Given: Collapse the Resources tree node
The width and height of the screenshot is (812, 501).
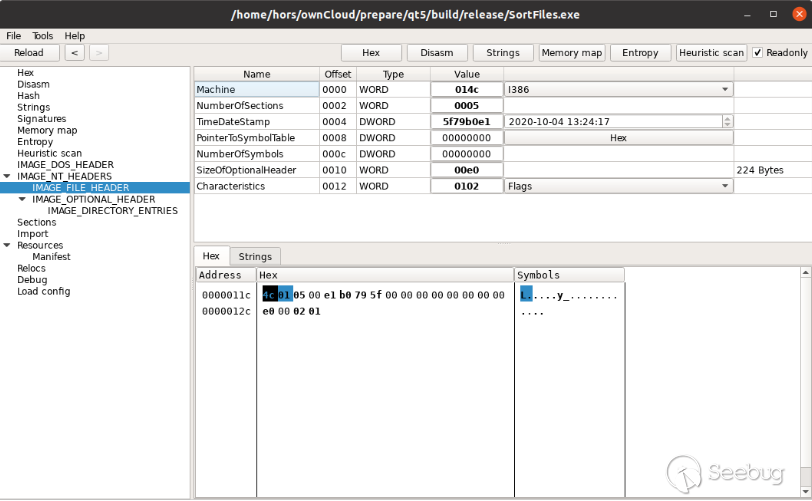Looking at the screenshot, I should pos(8,245).
